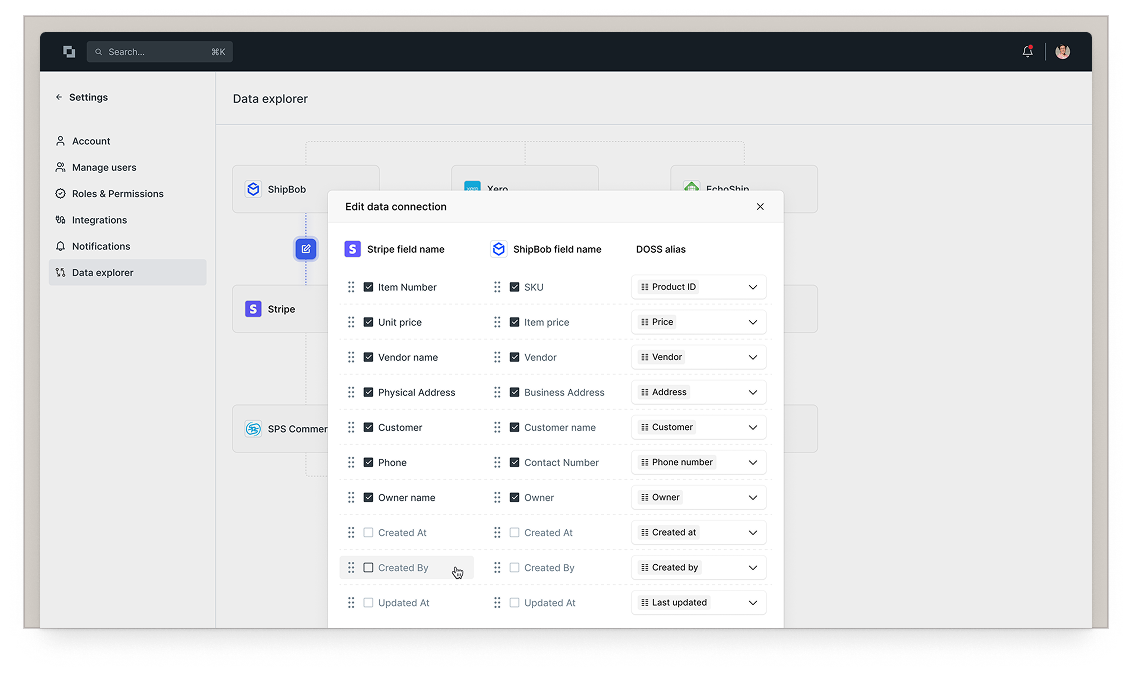This screenshot has width=1132, height=676.
Task: Open the user profile avatar
Action: click(x=1062, y=52)
